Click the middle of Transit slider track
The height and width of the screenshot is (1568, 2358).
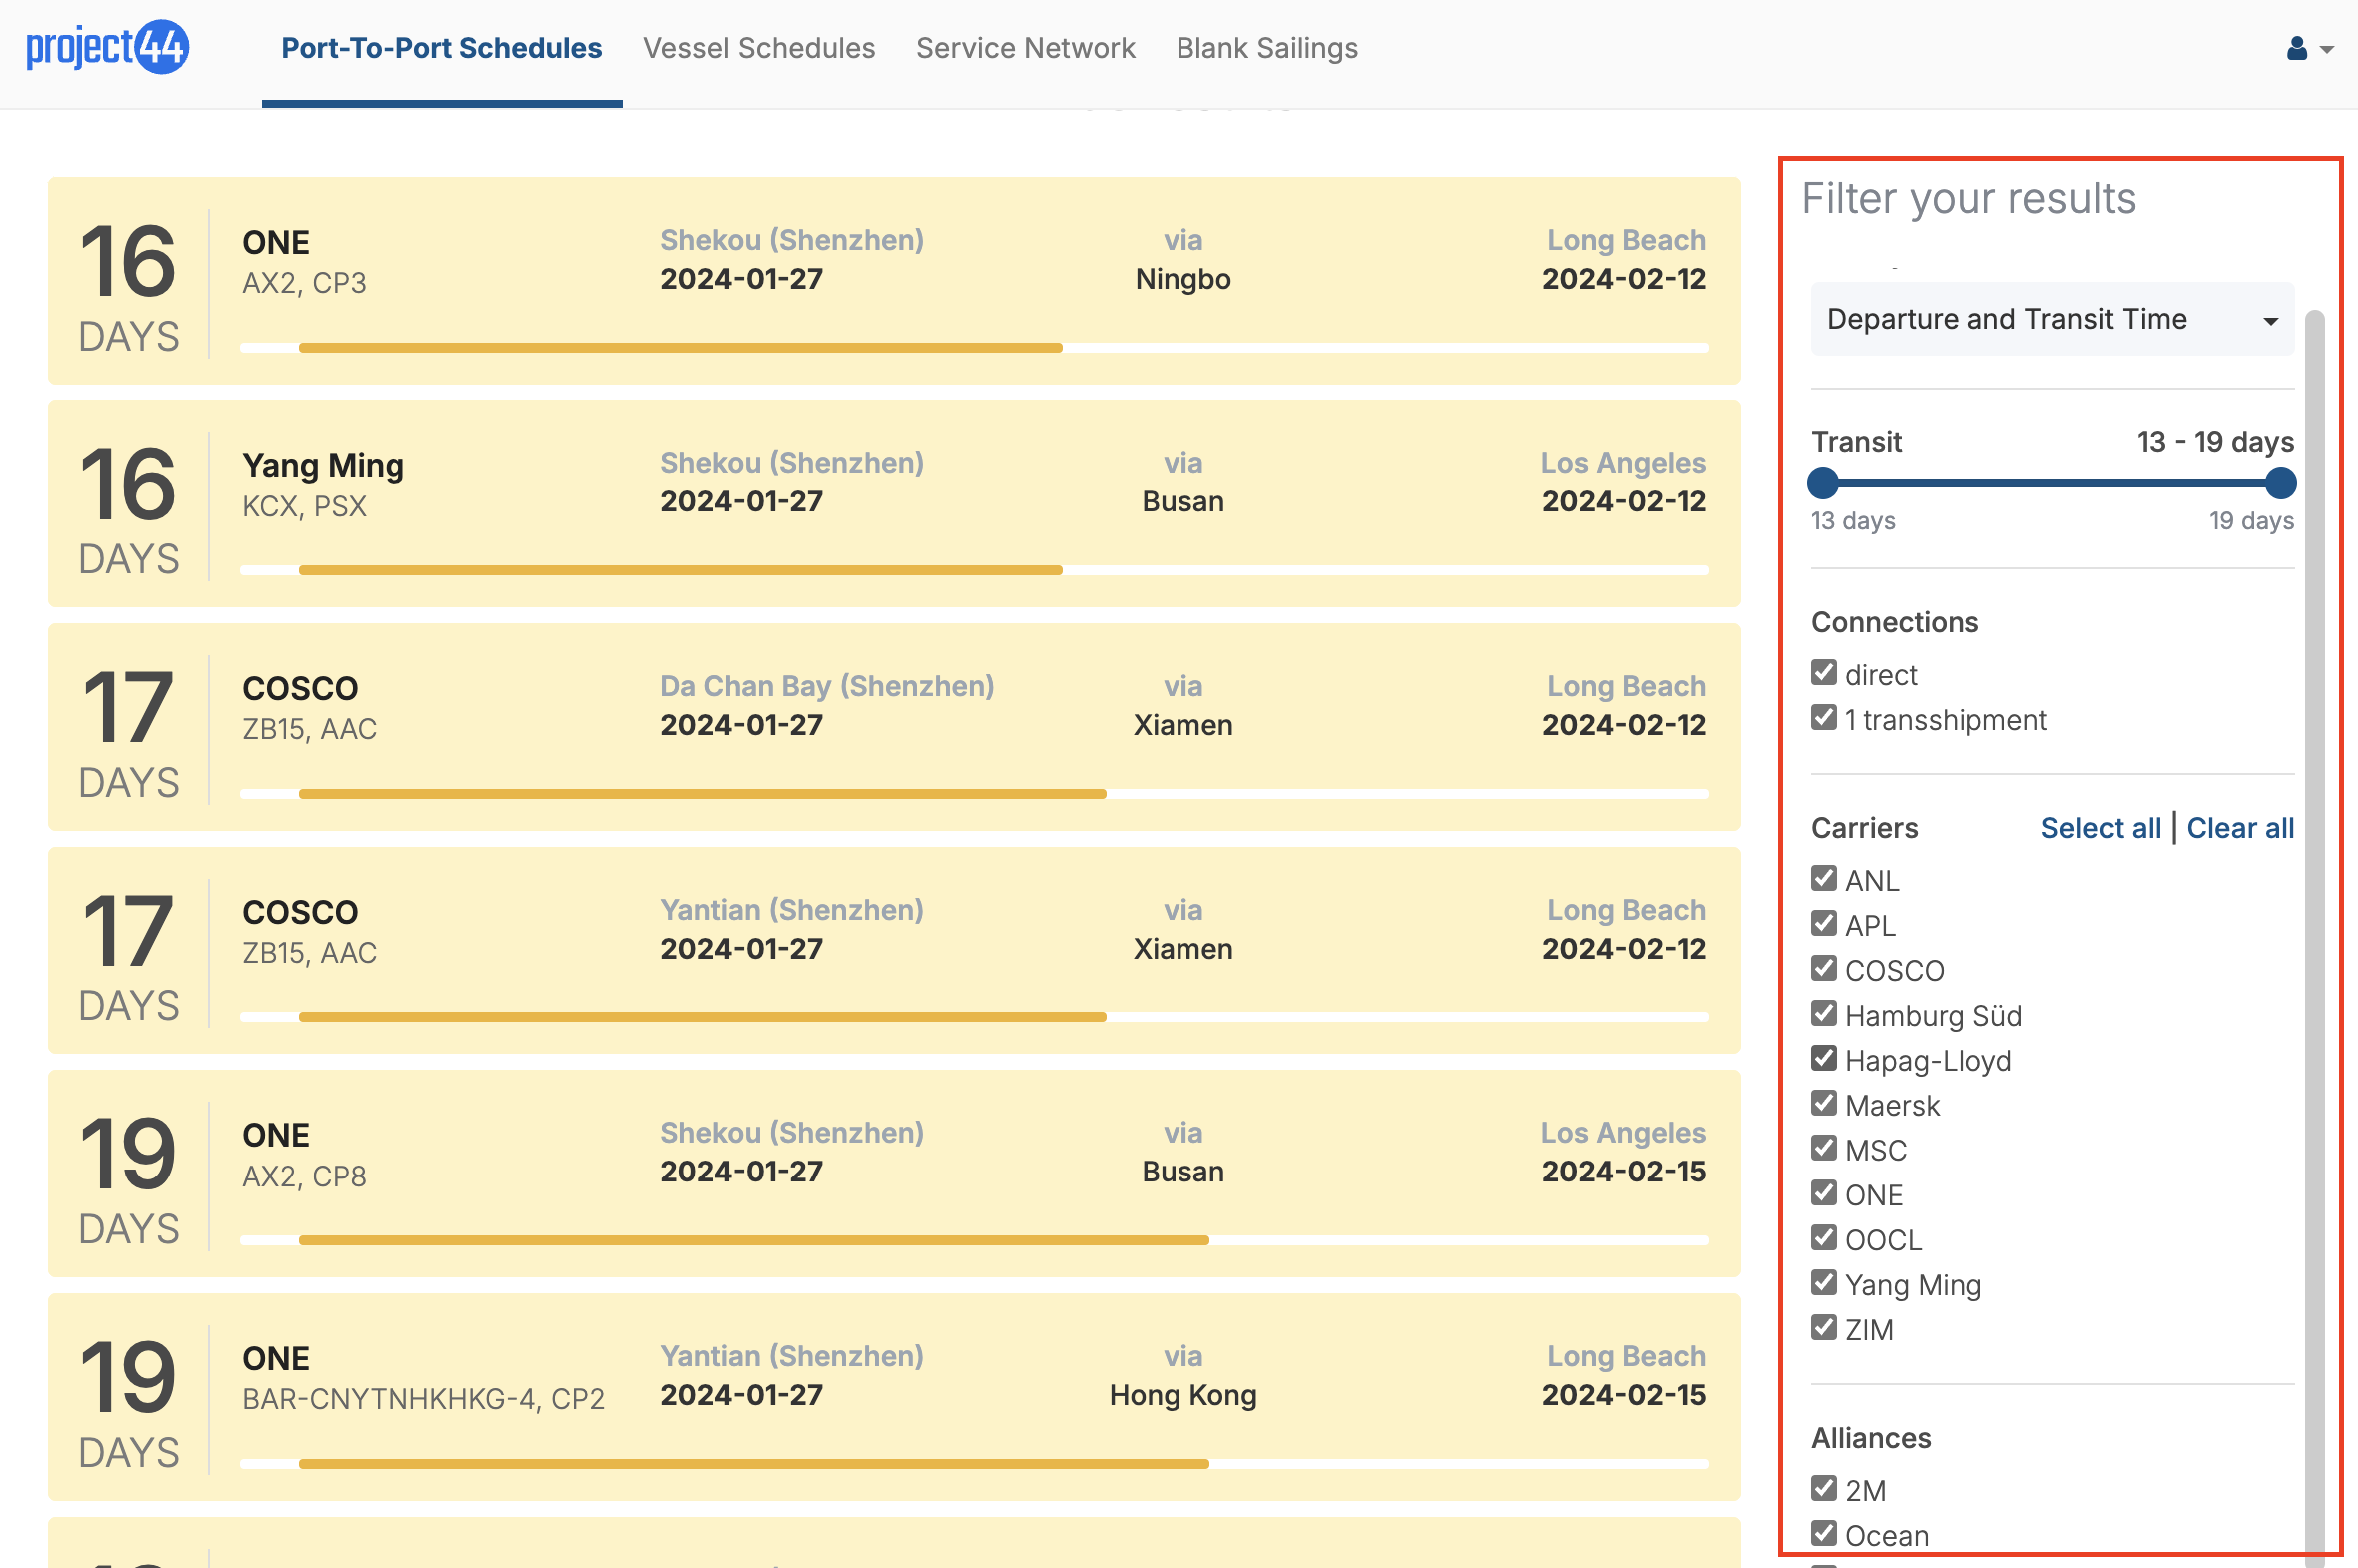(x=2051, y=484)
